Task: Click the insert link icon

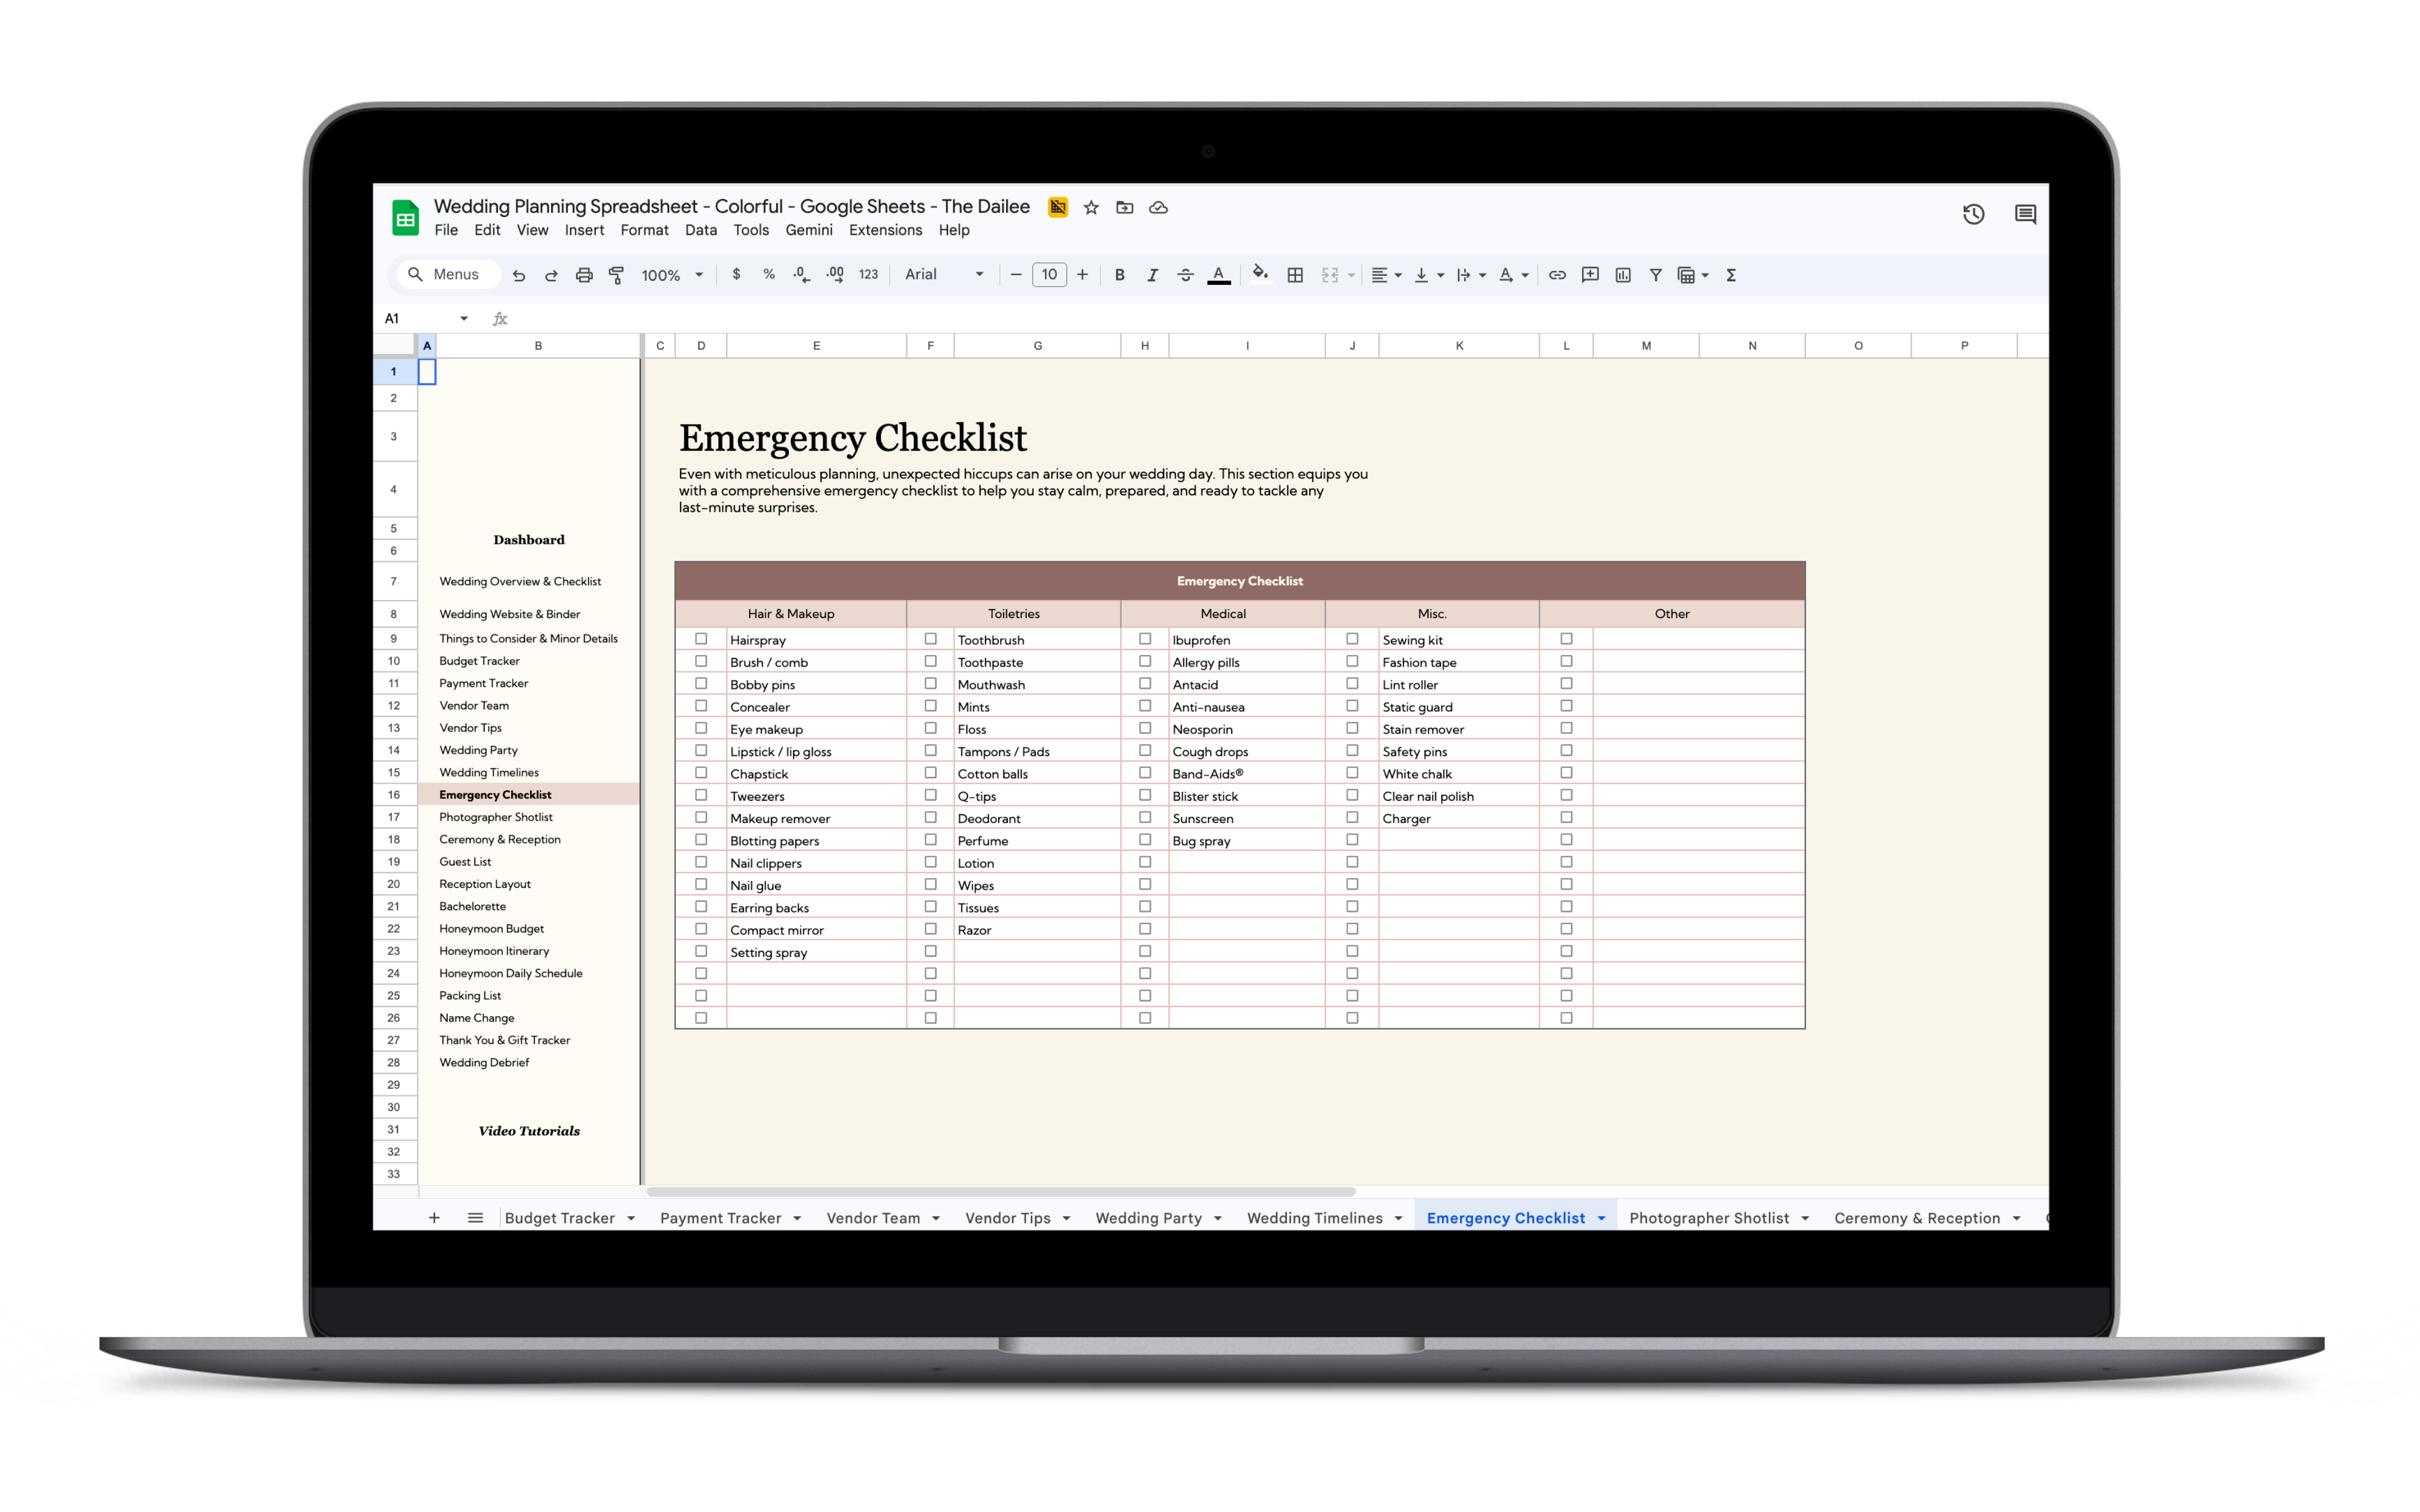Action: click(x=1557, y=275)
